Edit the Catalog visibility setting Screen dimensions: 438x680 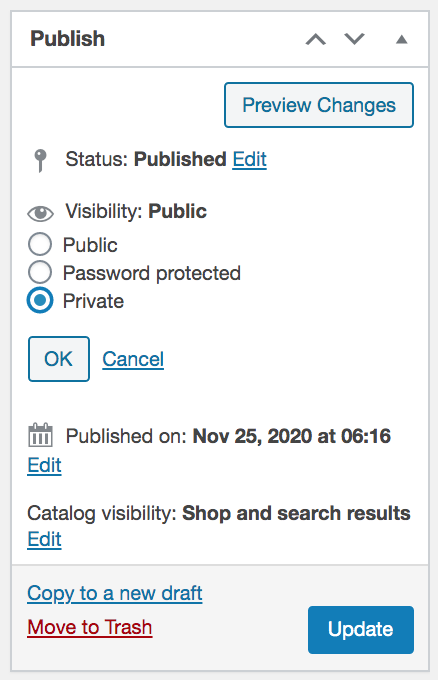click(44, 539)
